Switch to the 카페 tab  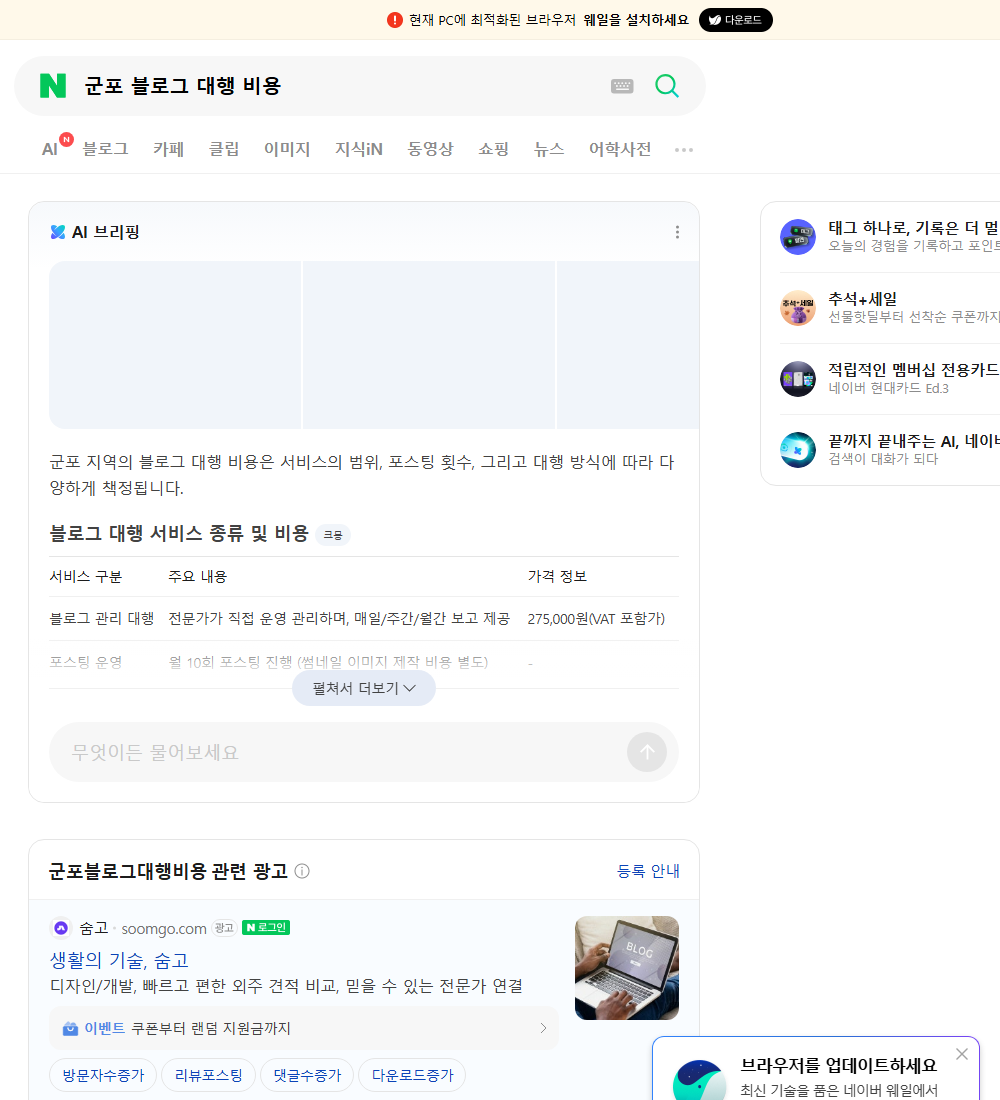[168, 149]
